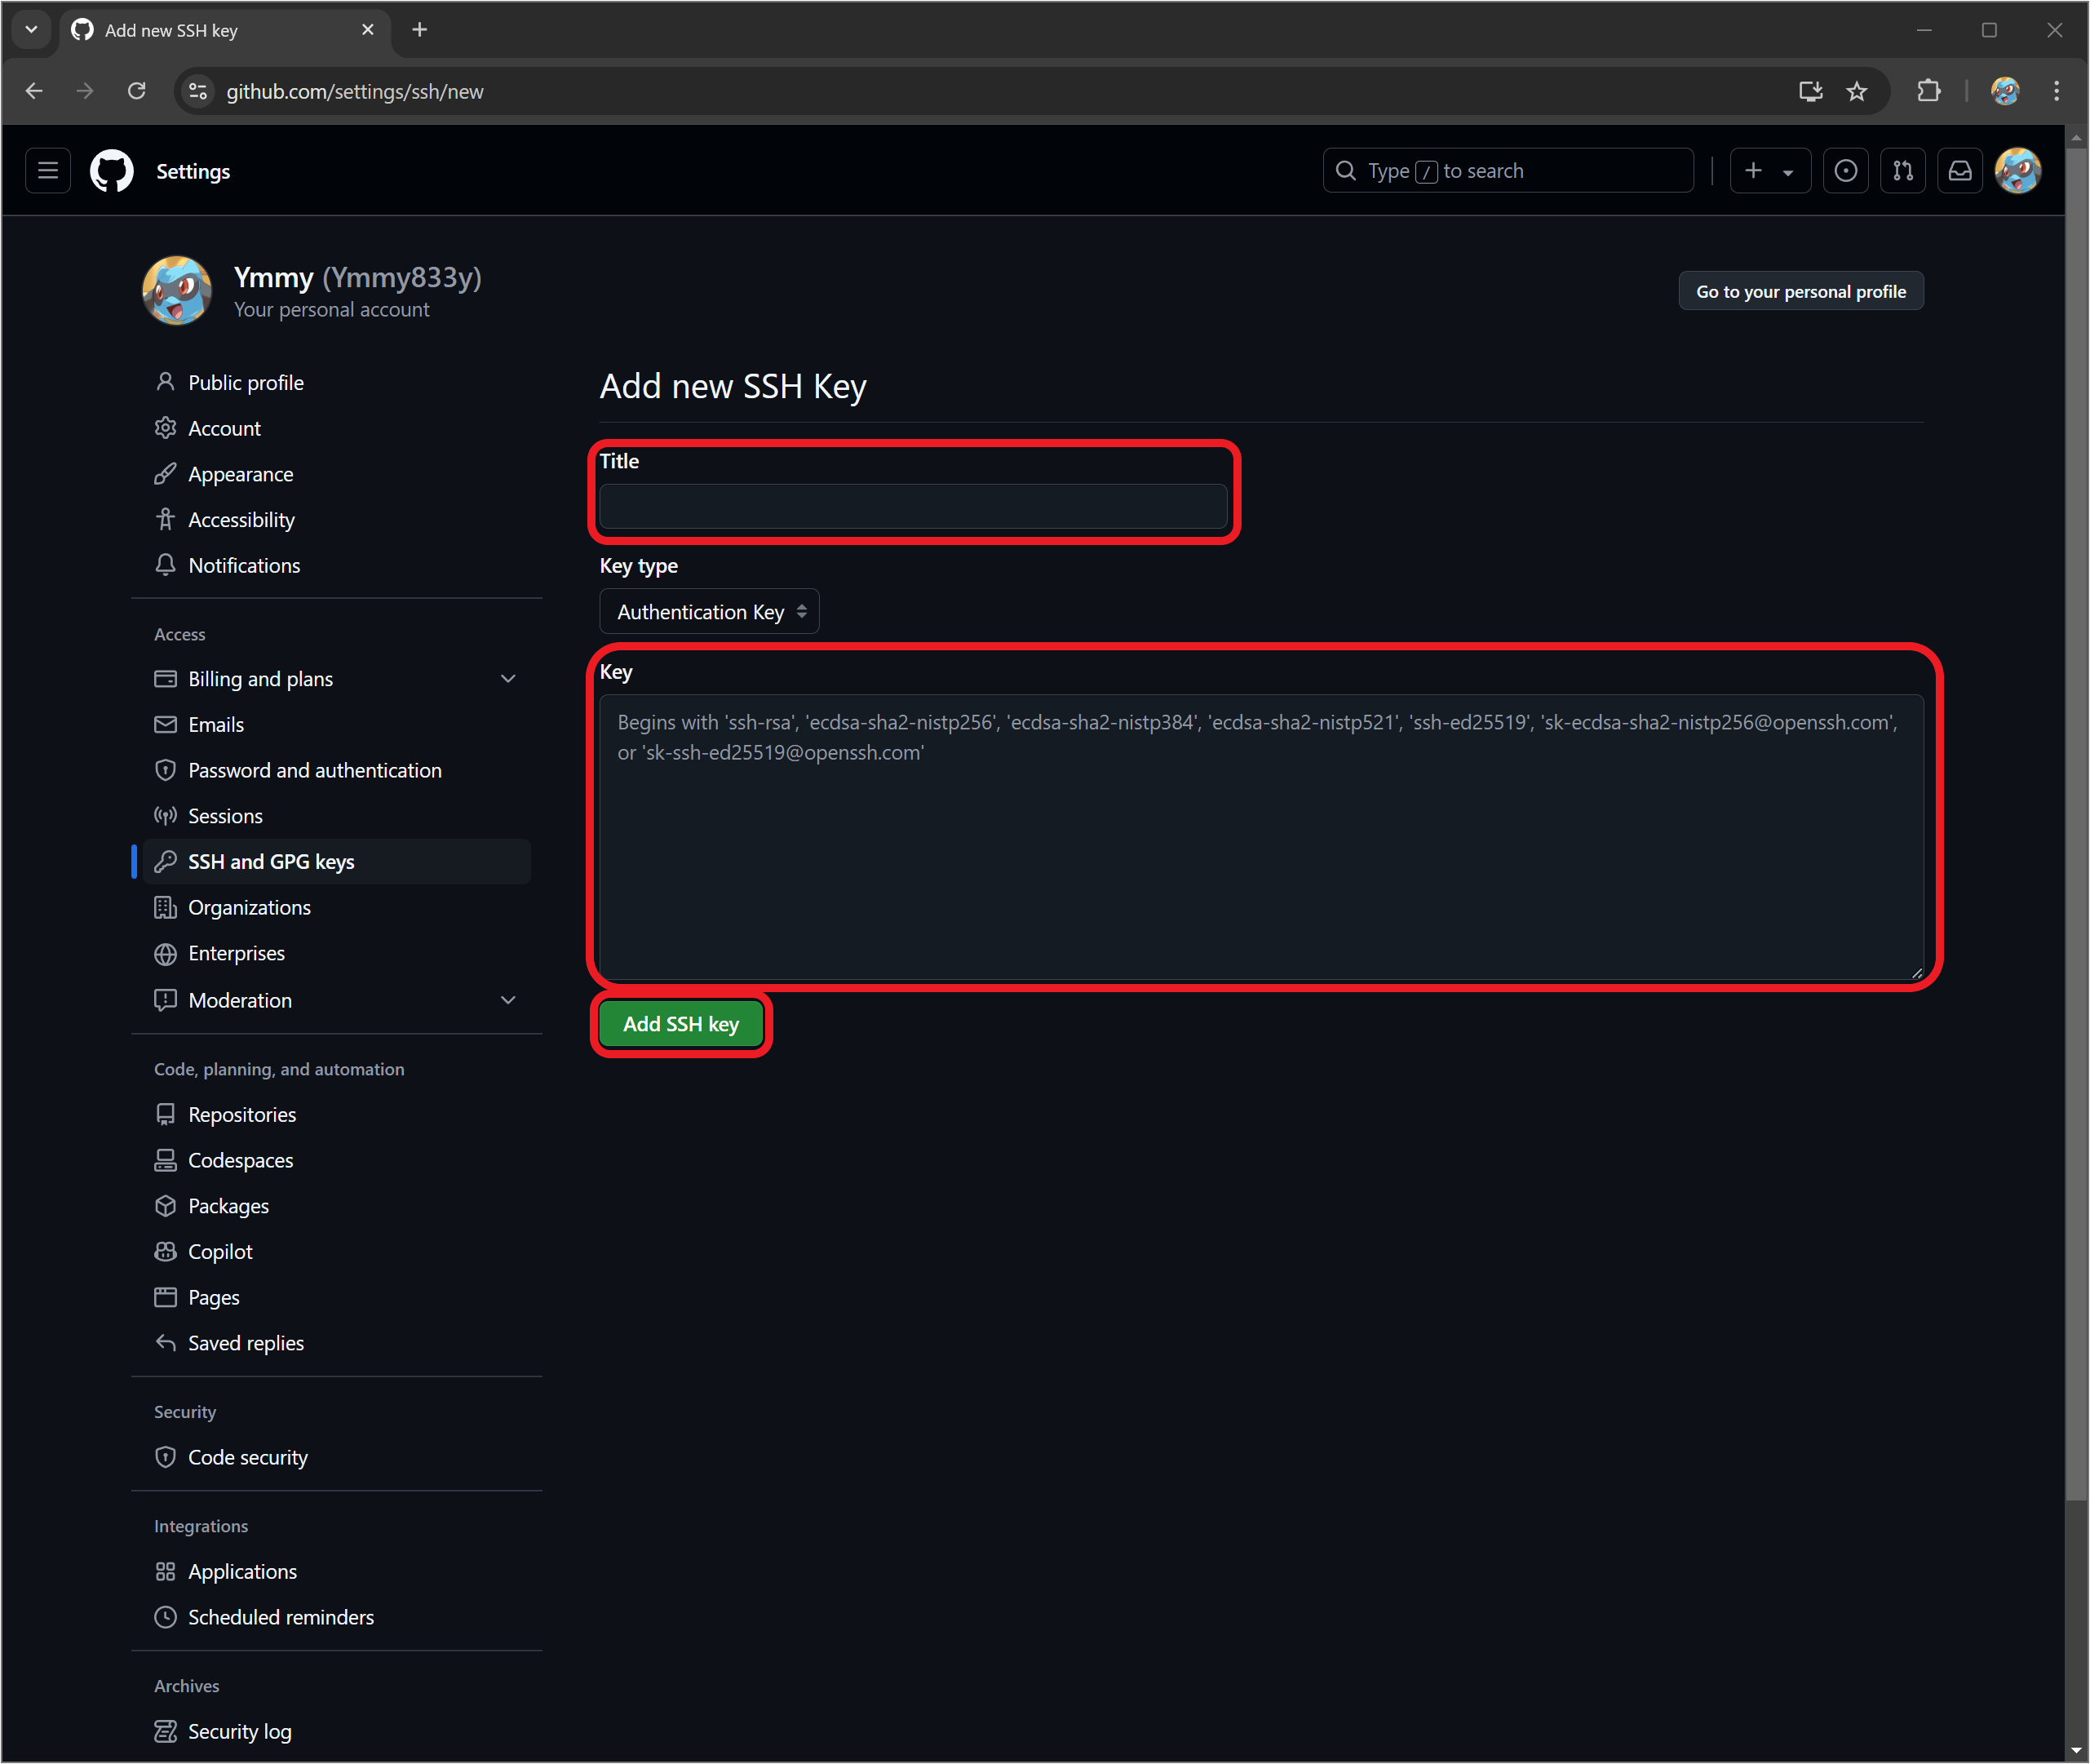Open the Issues icon in header
This screenshot has width=2090, height=1764.
click(1845, 171)
